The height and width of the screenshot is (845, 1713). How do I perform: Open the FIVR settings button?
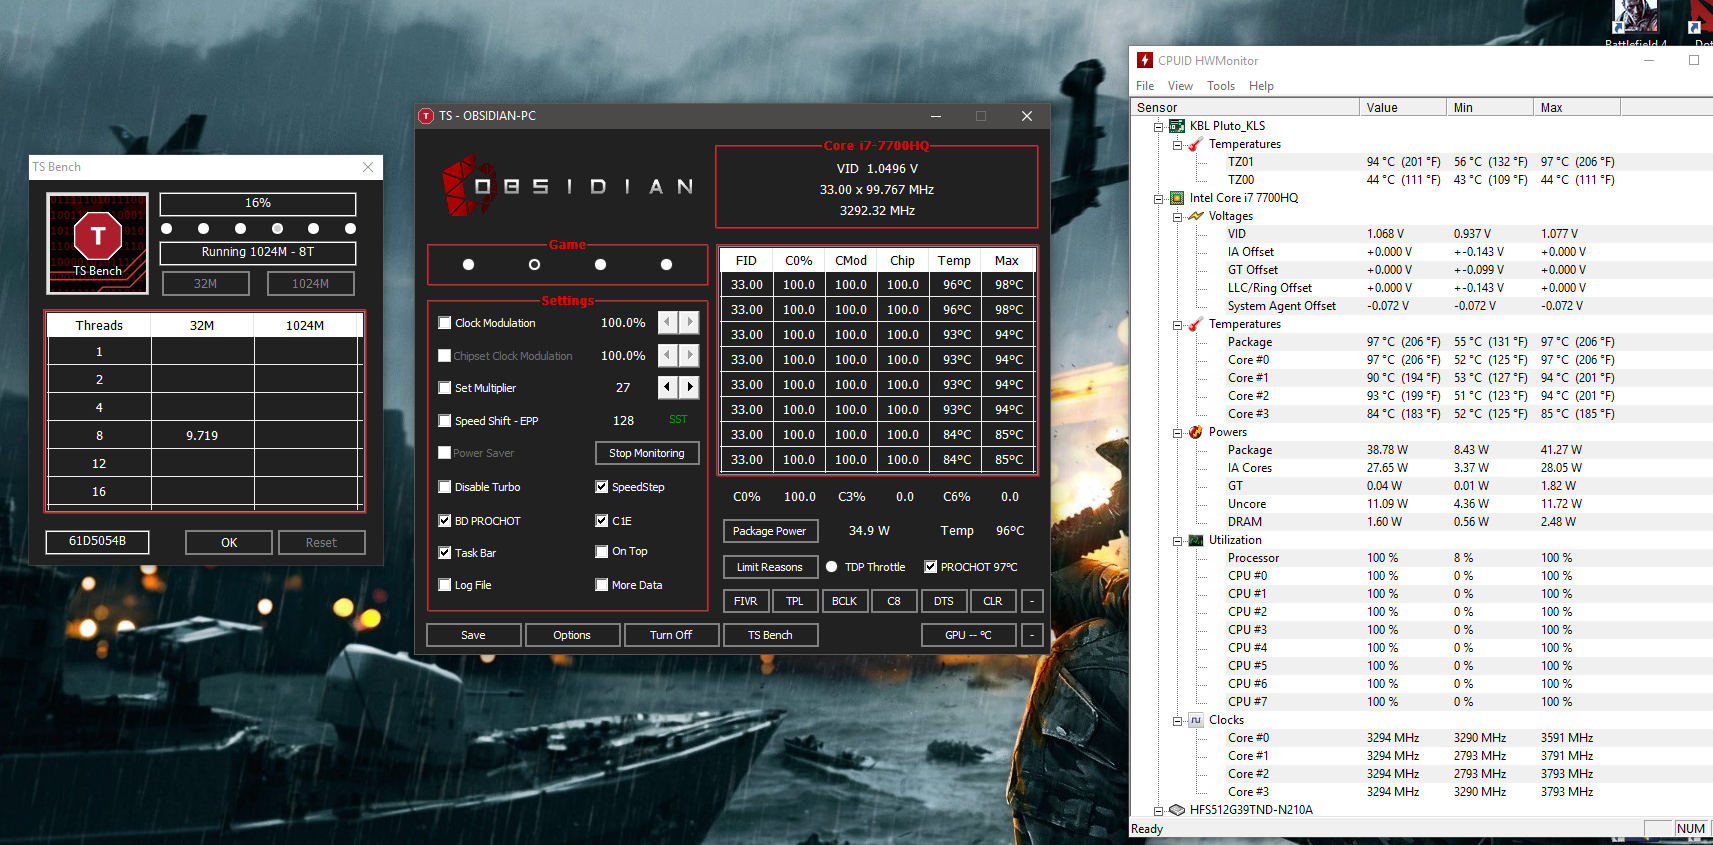tap(746, 601)
